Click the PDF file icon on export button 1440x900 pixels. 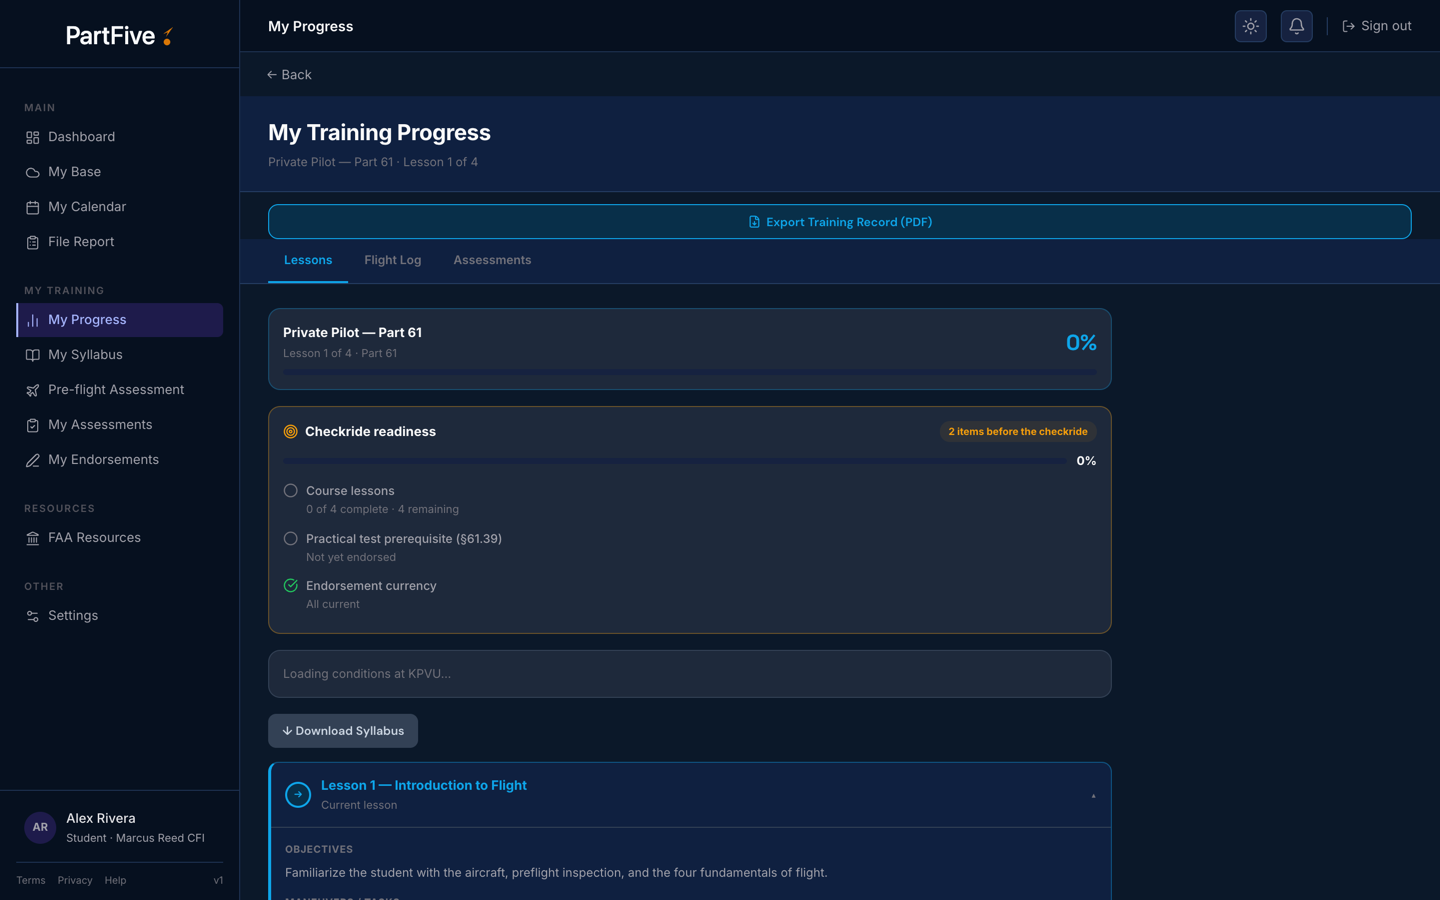755,222
